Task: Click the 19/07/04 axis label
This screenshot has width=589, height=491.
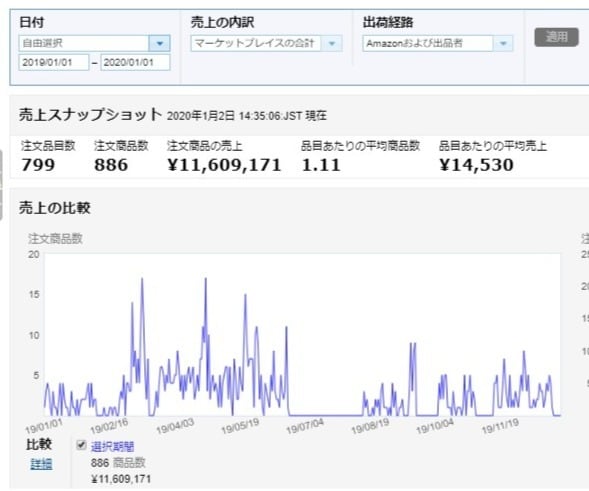Action: tap(305, 426)
